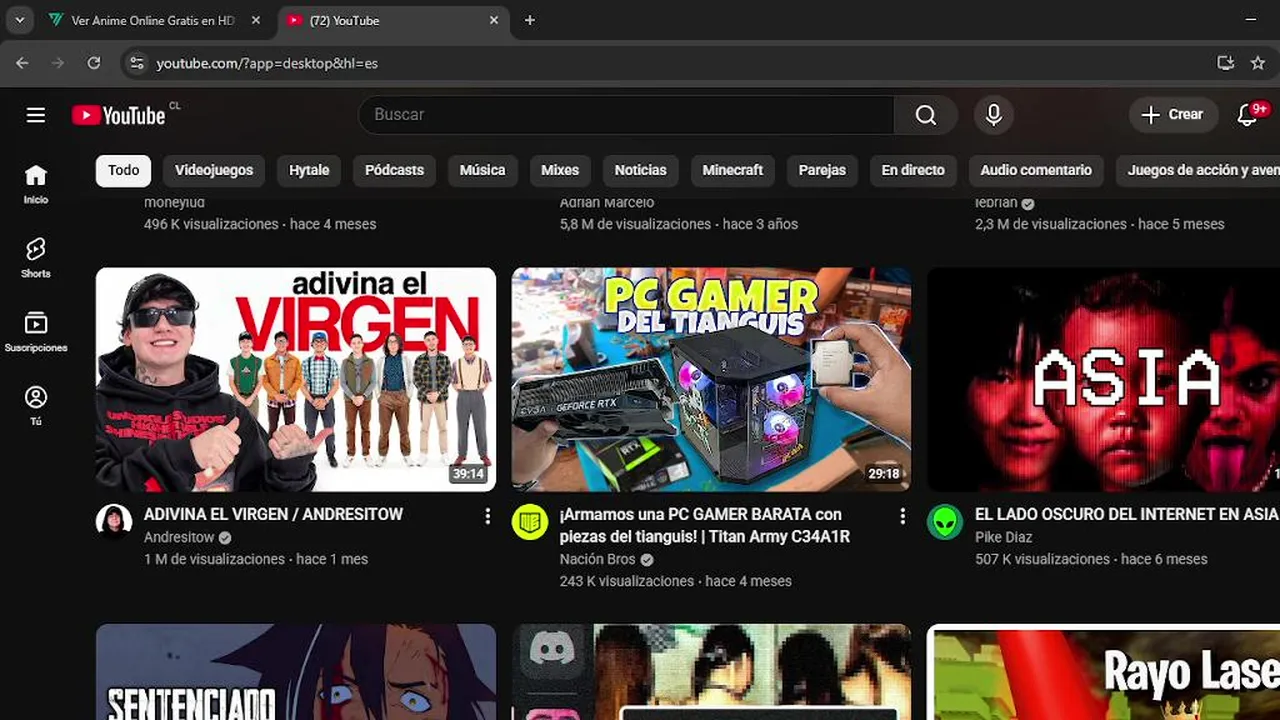
Task: Open a new browser tab
Action: [530, 20]
